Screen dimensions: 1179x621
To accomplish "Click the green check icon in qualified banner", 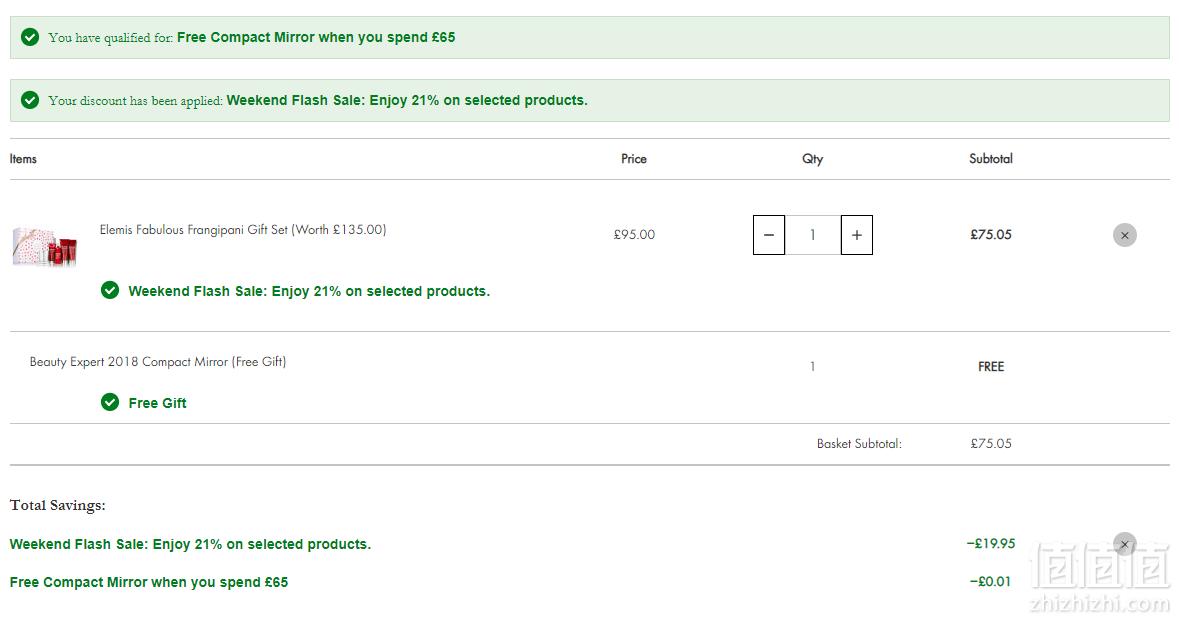I will coord(30,37).
